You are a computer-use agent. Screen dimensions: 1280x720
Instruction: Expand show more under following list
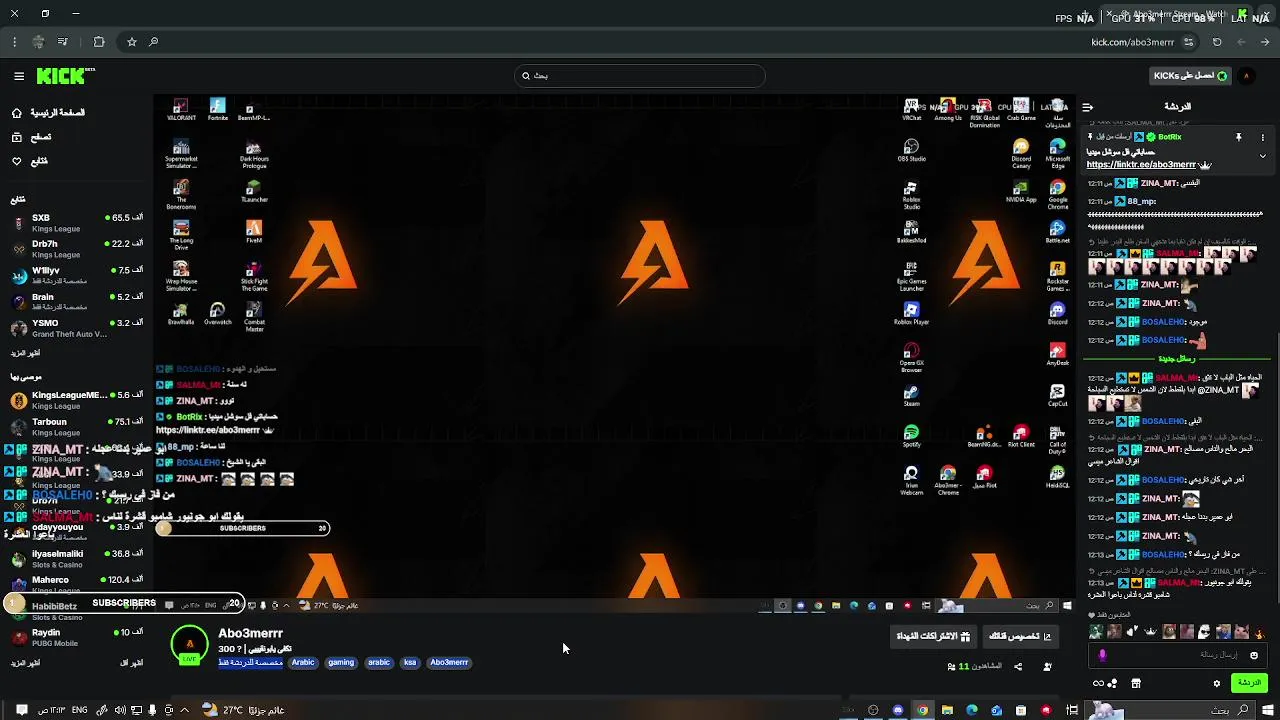click(x=25, y=353)
